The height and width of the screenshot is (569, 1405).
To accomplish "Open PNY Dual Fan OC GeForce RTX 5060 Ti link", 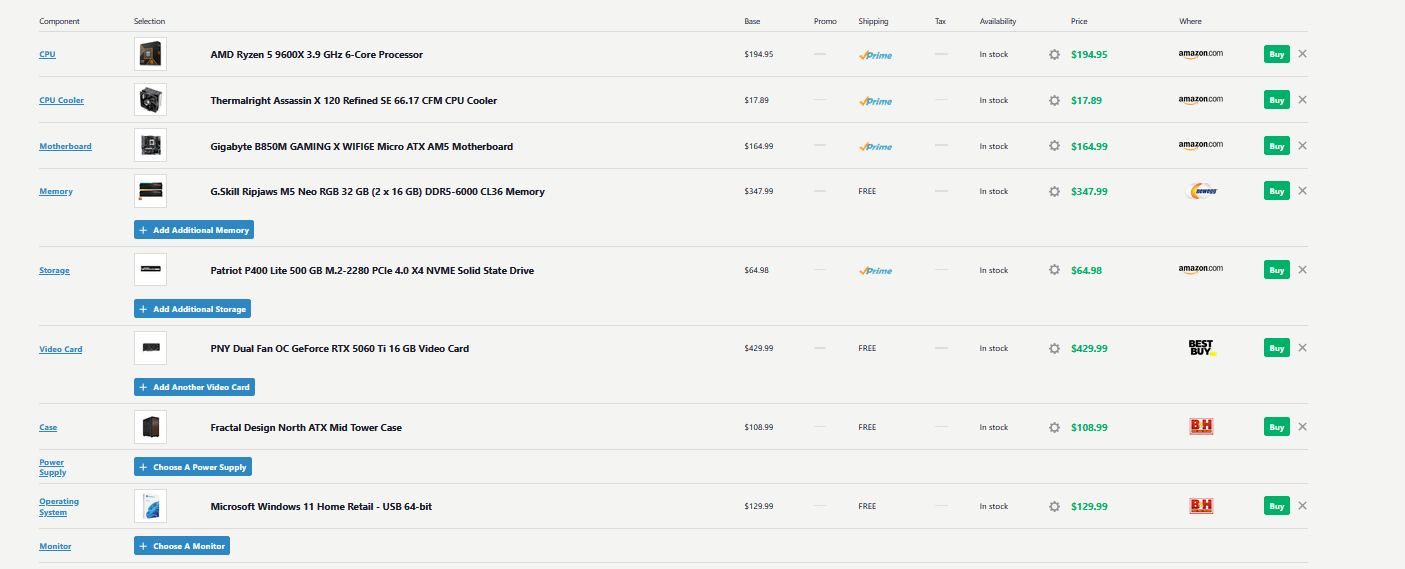I will [x=340, y=349].
